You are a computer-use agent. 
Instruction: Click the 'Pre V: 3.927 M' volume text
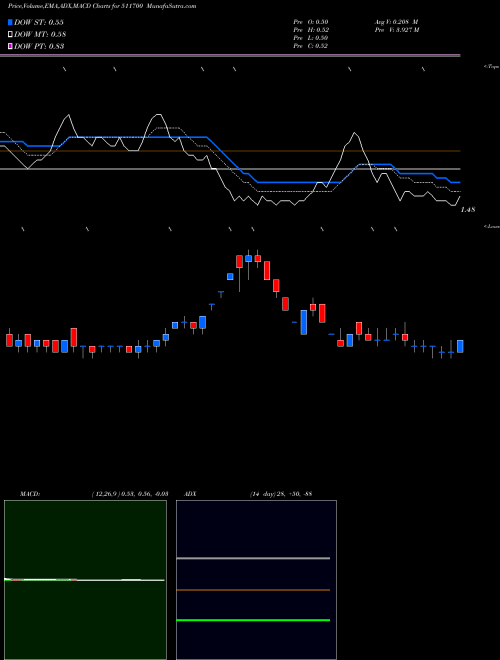pos(397,30)
